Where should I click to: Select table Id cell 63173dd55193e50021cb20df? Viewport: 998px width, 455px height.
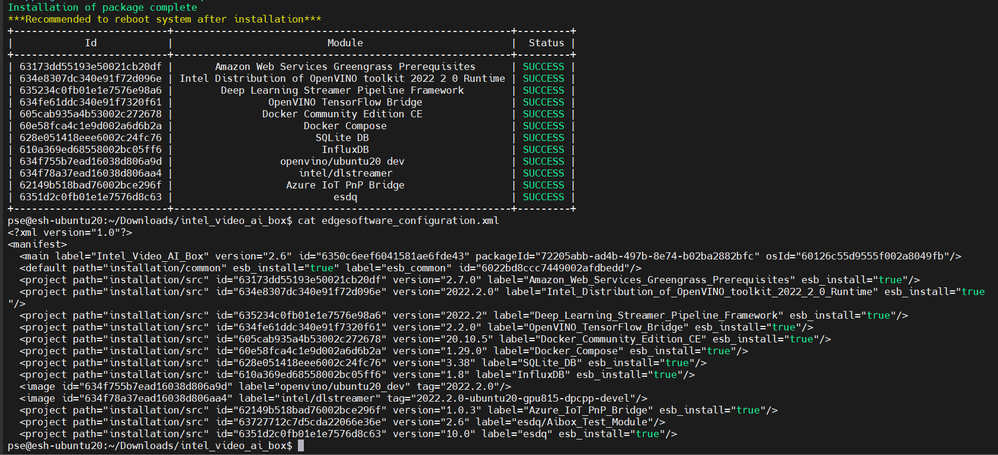[x=90, y=67]
